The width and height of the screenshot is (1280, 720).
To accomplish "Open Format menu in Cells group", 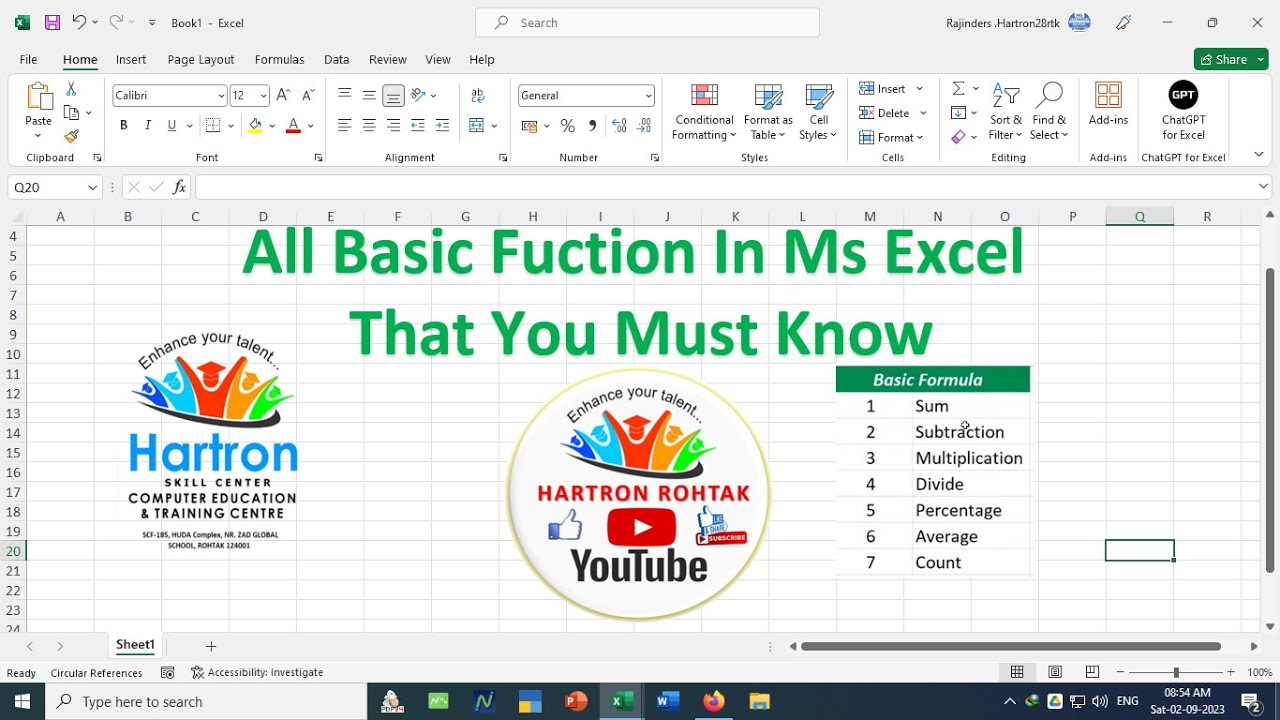I will (891, 137).
